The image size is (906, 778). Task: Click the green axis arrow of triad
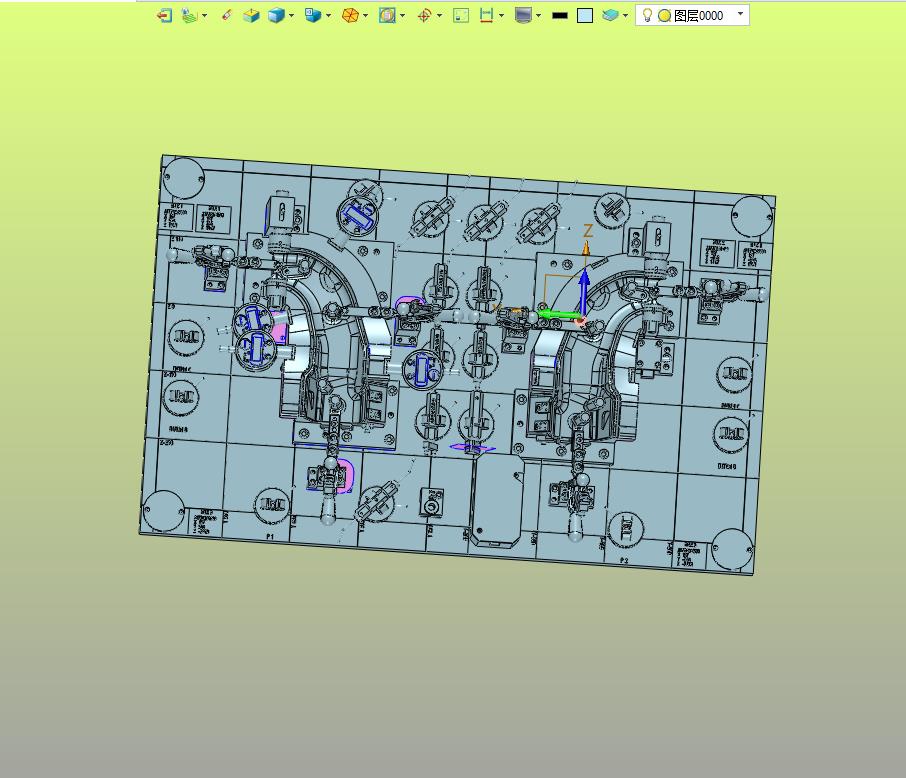(x=559, y=314)
